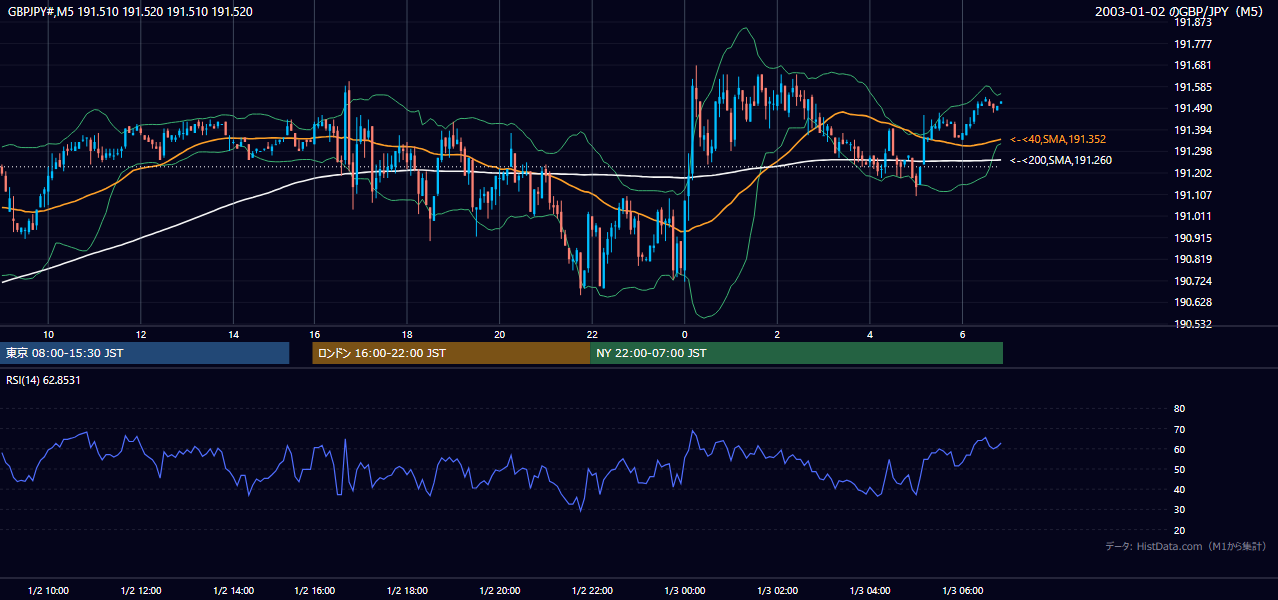Click price axis label 191.585
This screenshot has width=1278, height=600.
click(1193, 87)
